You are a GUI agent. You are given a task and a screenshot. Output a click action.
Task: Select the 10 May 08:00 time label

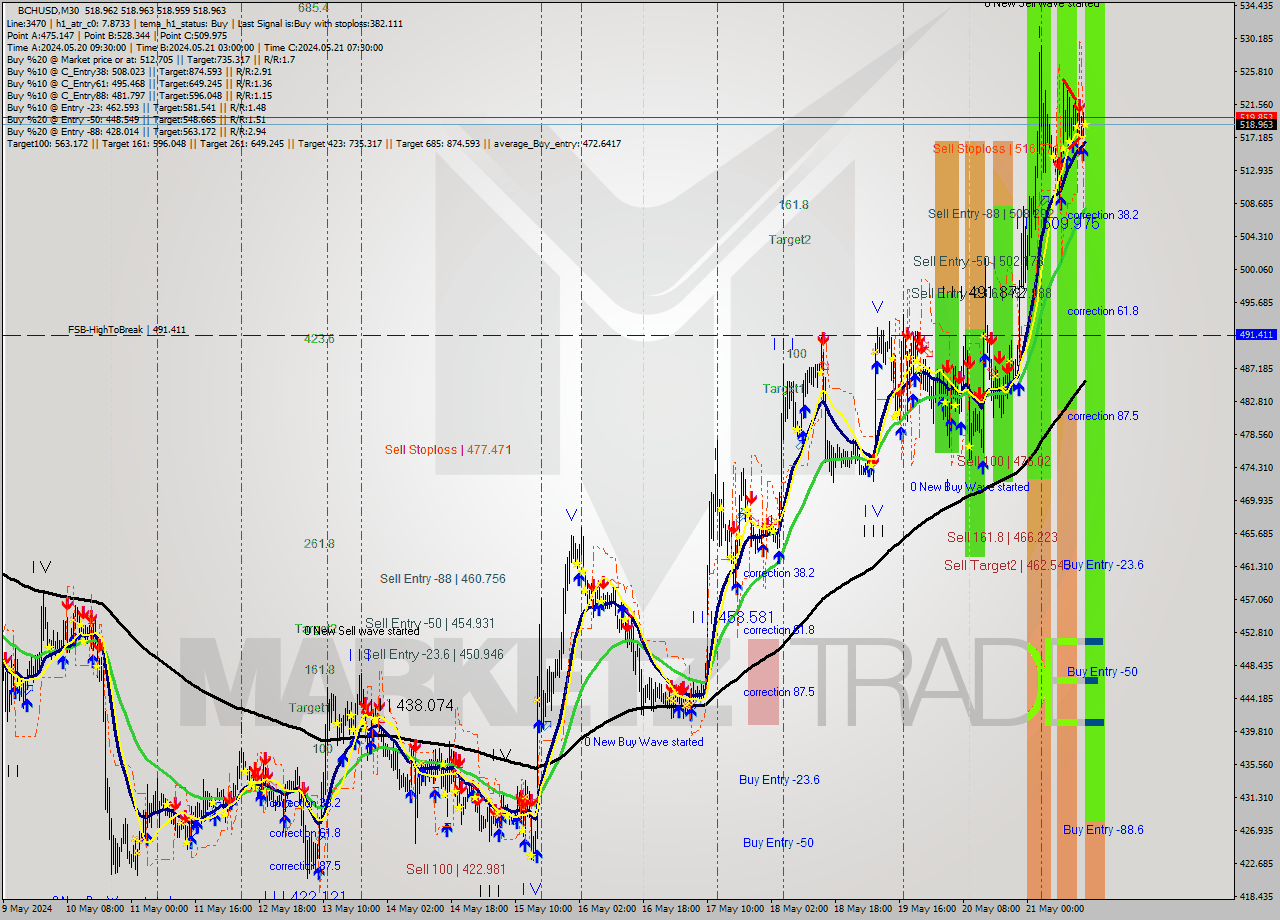(96, 909)
